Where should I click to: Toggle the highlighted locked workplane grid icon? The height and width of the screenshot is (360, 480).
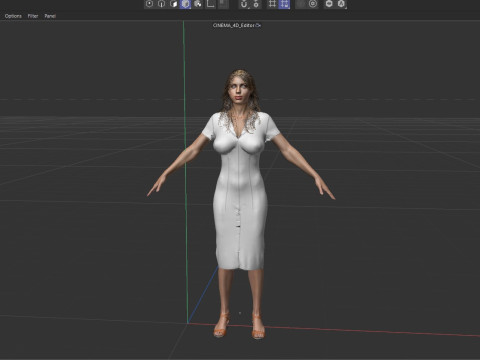[284, 4]
